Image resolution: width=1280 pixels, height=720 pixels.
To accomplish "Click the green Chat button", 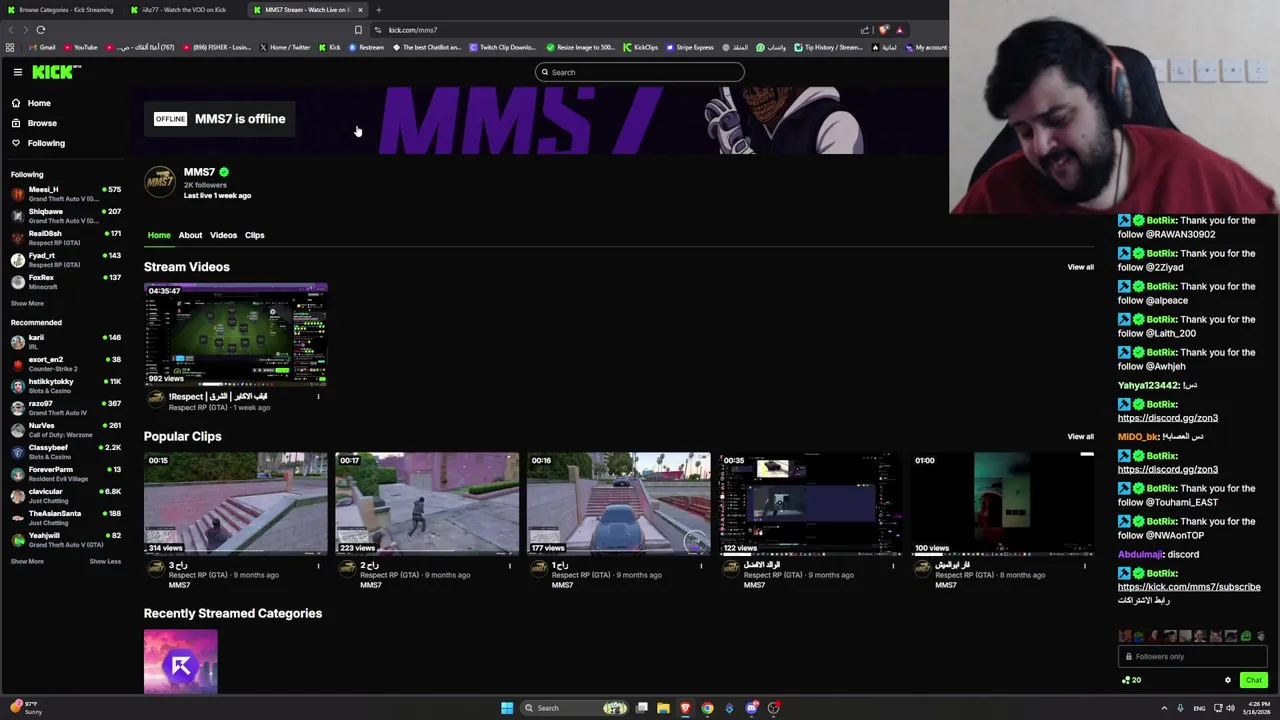I will click(x=1253, y=680).
